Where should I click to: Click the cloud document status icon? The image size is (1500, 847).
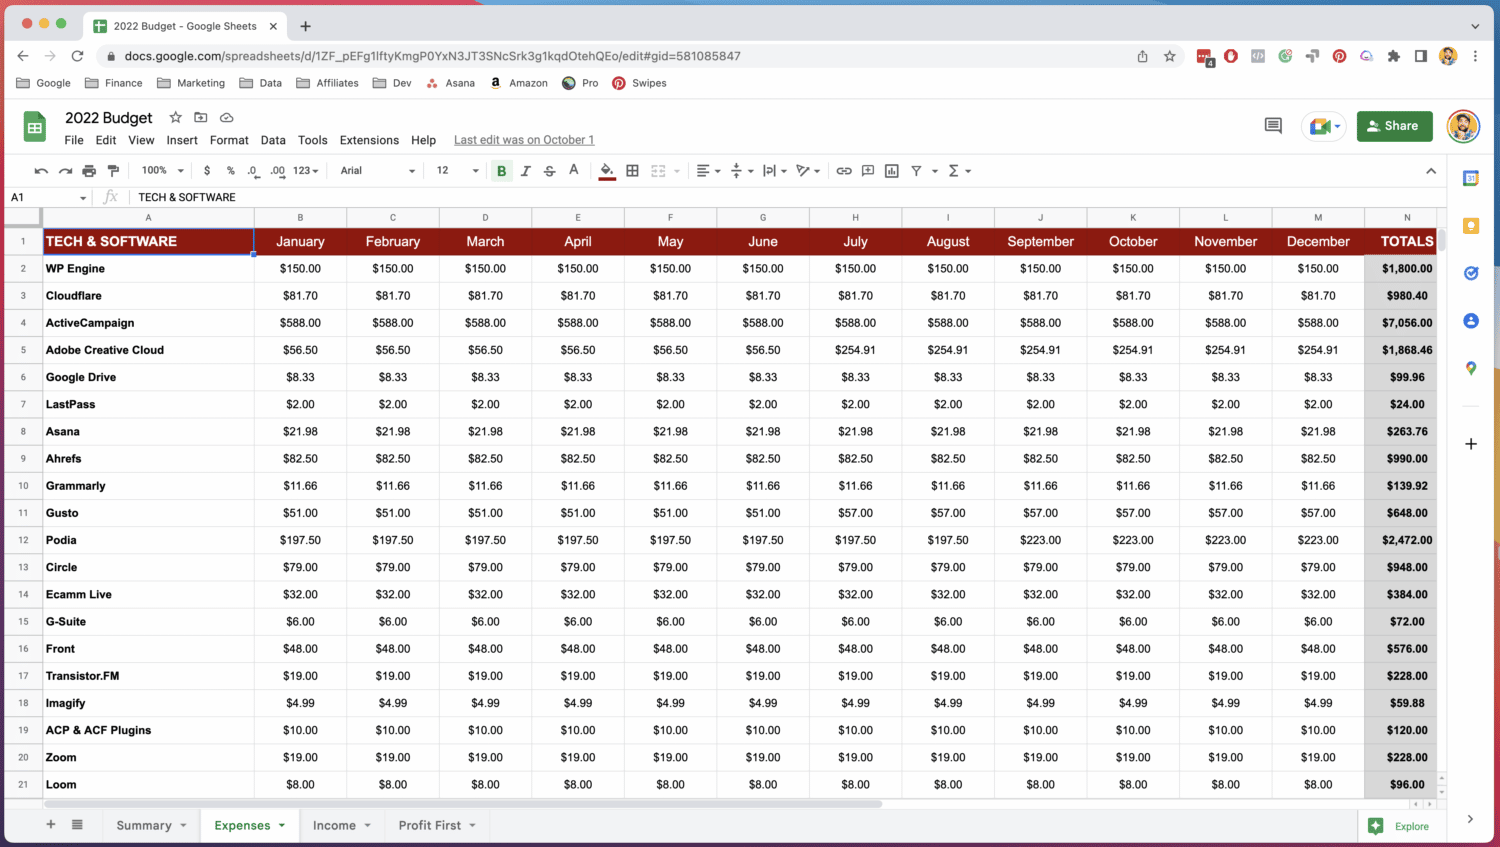[227, 118]
